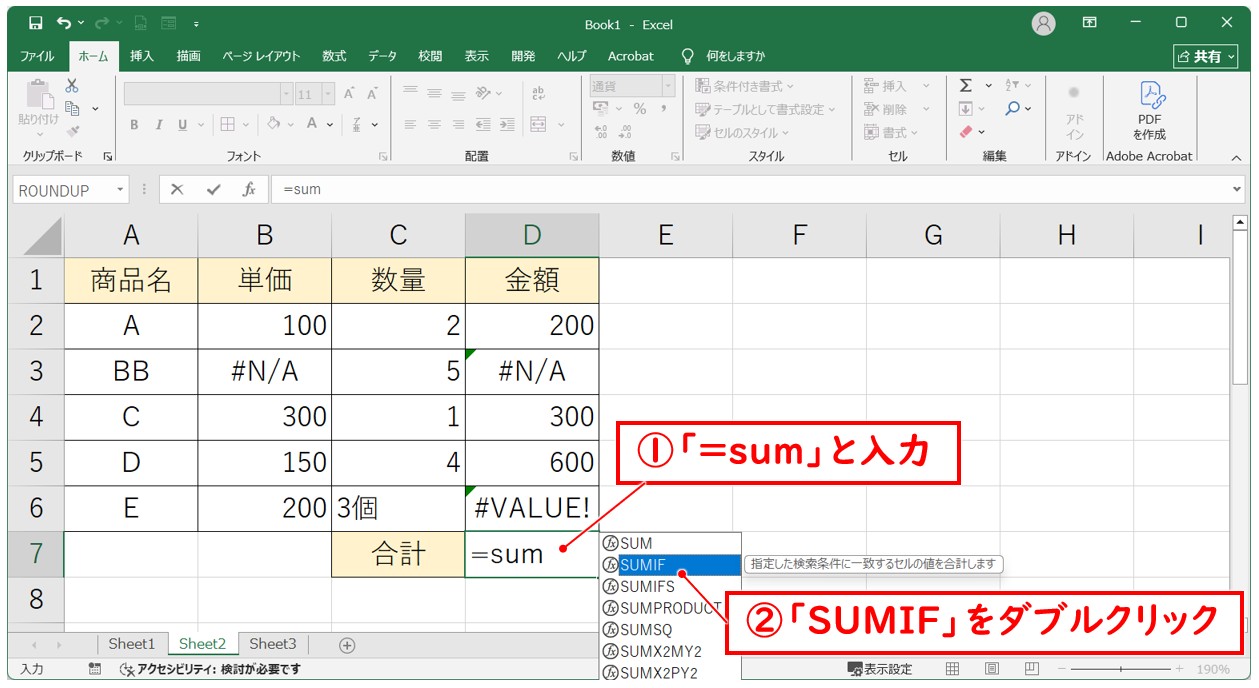The width and height of the screenshot is (1259, 688).
Task: Click the Save icon in the title bar
Action: (35, 23)
